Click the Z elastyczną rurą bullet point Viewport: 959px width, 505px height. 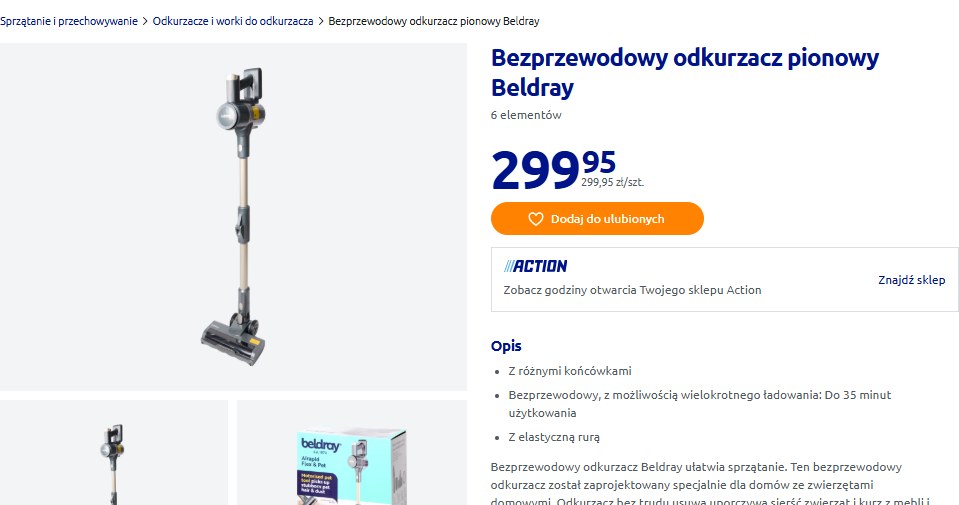[554, 437]
